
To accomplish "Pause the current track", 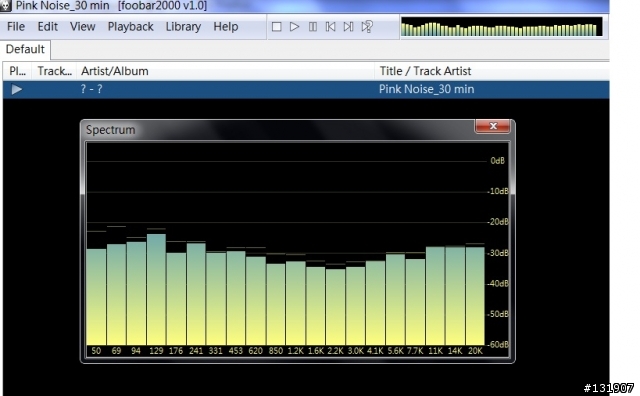I will [x=313, y=27].
